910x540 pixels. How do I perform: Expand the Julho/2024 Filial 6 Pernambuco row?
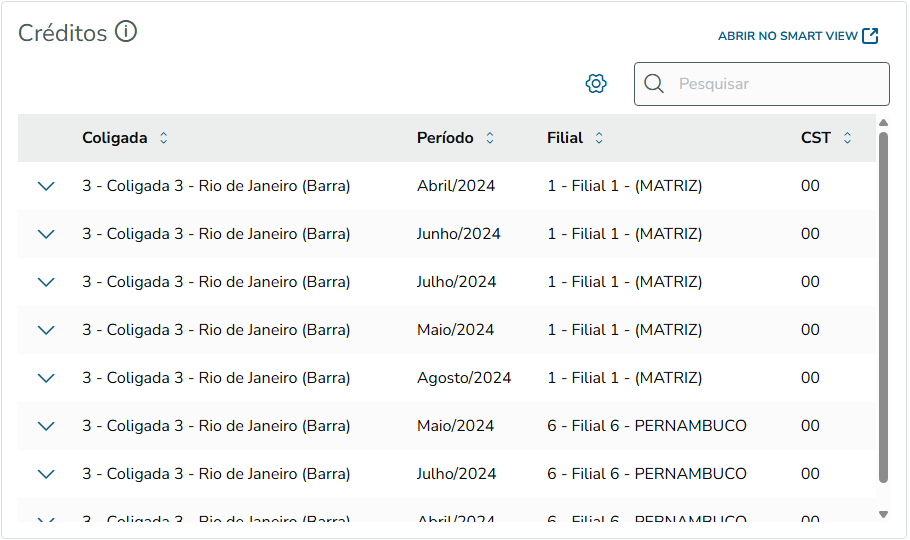pyautogui.click(x=45, y=474)
